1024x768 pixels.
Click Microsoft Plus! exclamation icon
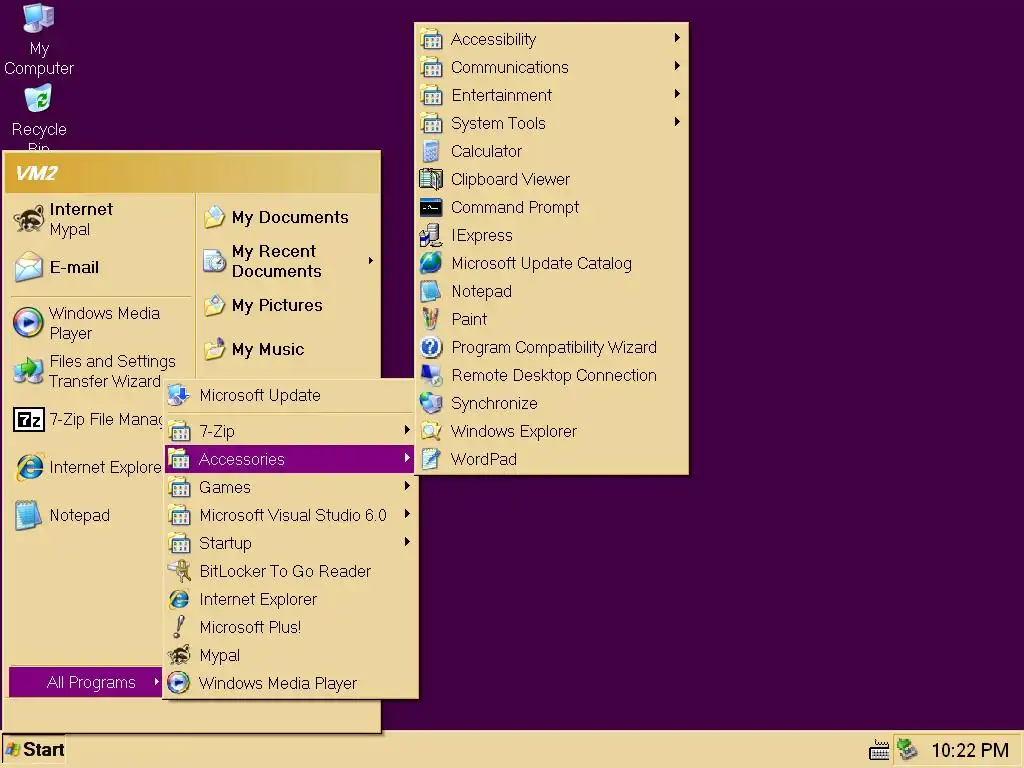(179, 627)
